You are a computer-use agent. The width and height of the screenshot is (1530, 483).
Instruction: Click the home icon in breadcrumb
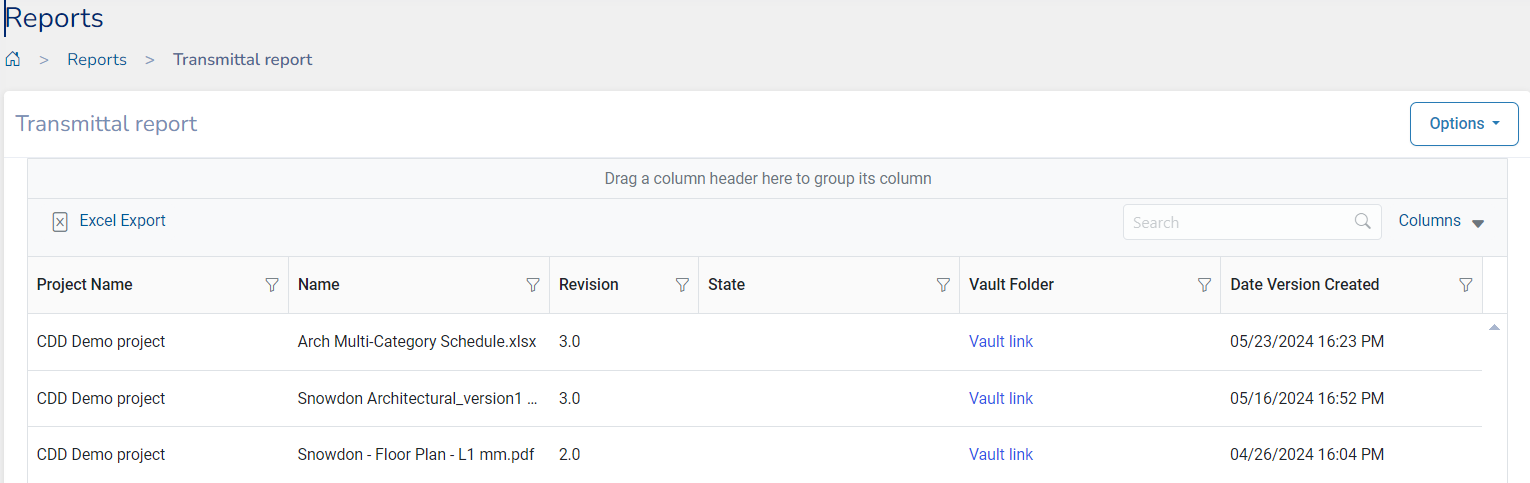point(13,59)
